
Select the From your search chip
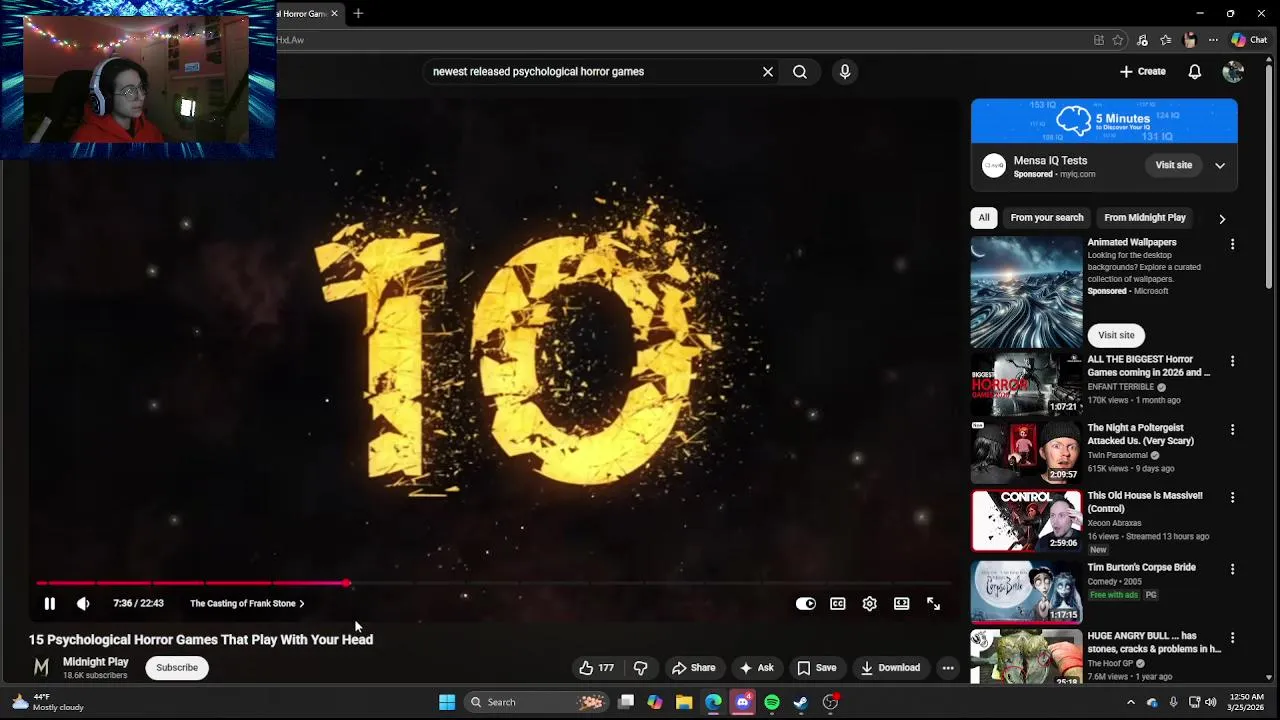click(x=1047, y=218)
